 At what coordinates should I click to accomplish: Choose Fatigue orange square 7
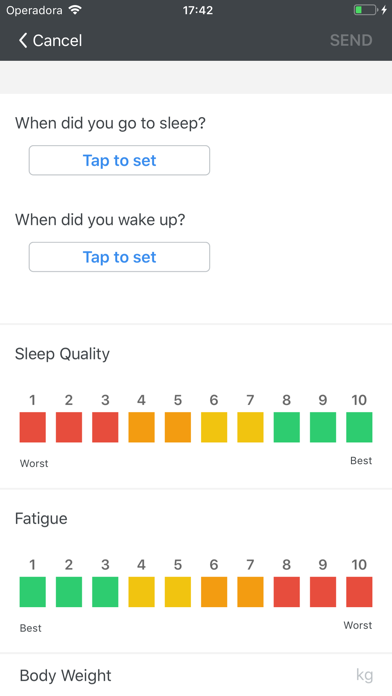click(x=250, y=592)
